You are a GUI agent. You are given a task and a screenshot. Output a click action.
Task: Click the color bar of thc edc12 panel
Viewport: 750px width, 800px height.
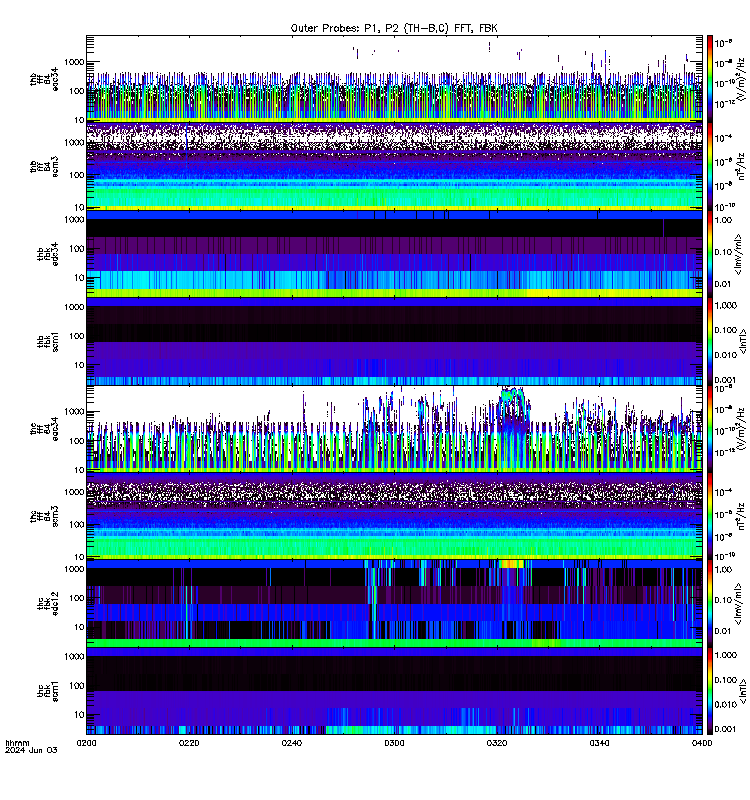[710, 604]
